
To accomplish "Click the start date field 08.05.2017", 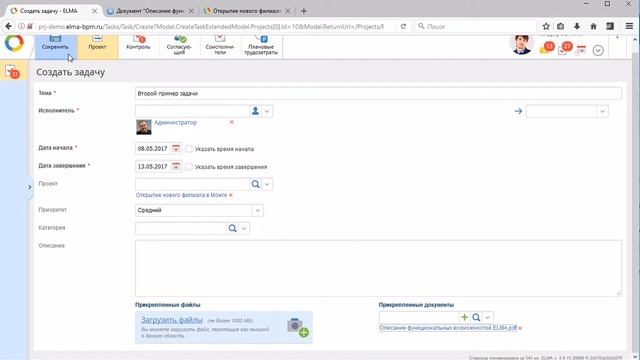I will coord(153,149).
